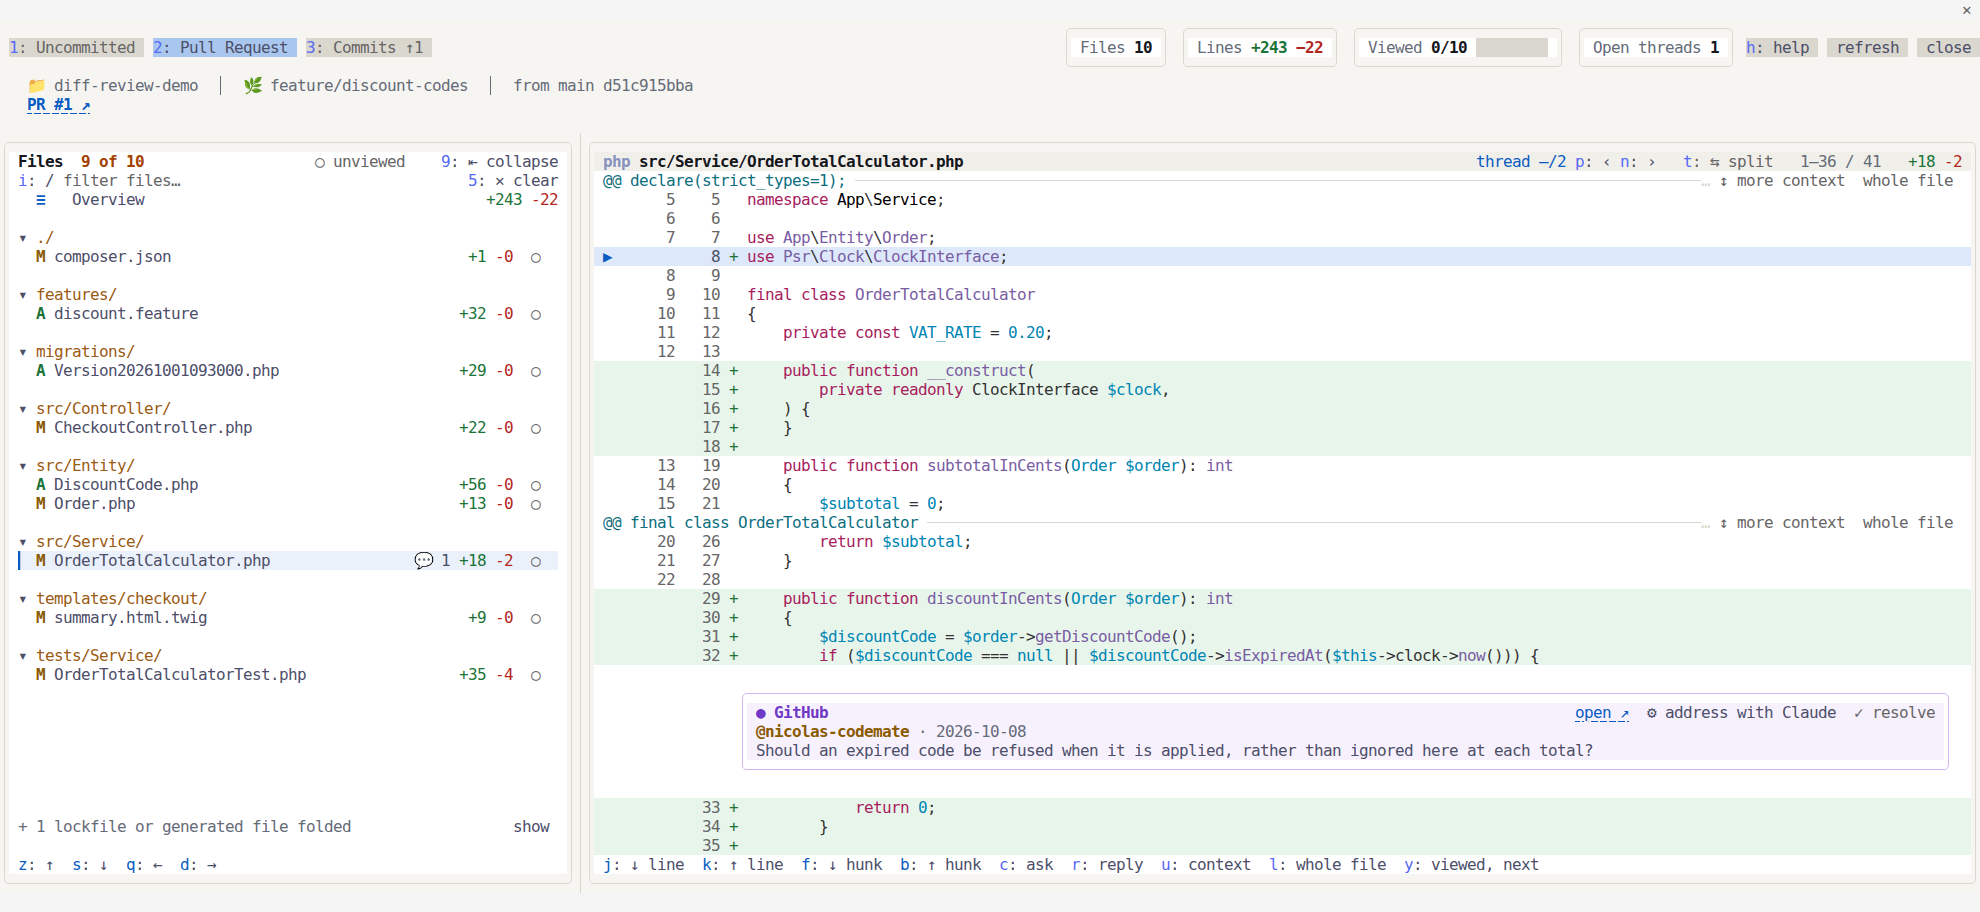The width and height of the screenshot is (1980, 912).
Task: Mark discount.feature as viewed
Action: [536, 315]
